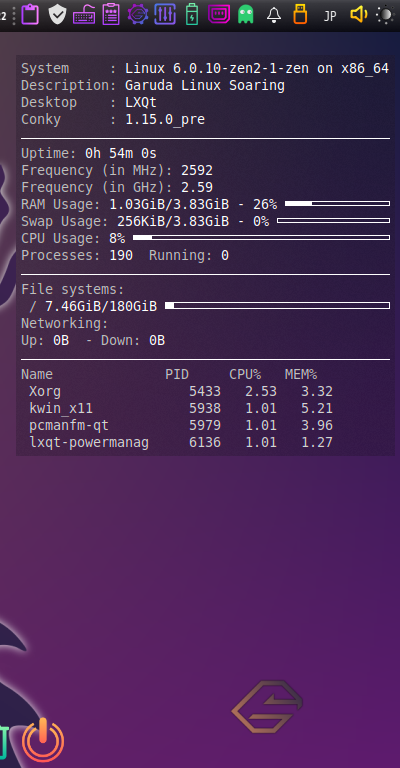The image size is (400, 768).
Task: Open the purple clipboard tray icon
Action: pos(30,15)
